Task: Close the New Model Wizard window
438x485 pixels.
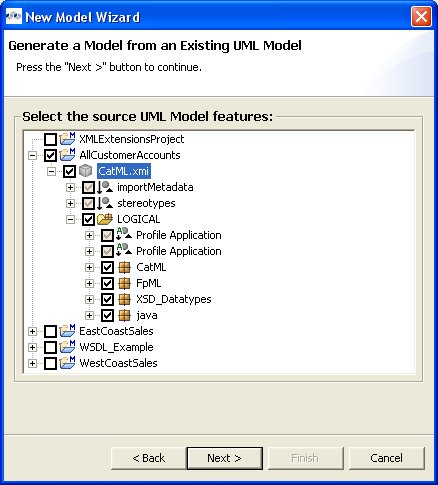Action: tap(421, 17)
